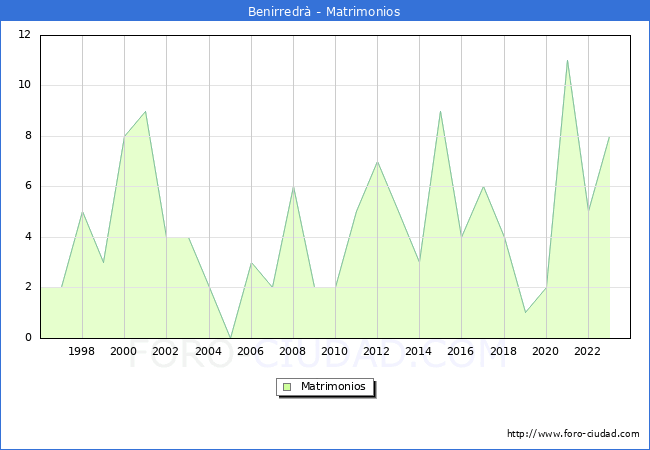Click the 2023 final data point at 8
The image size is (650, 450).
(609, 136)
